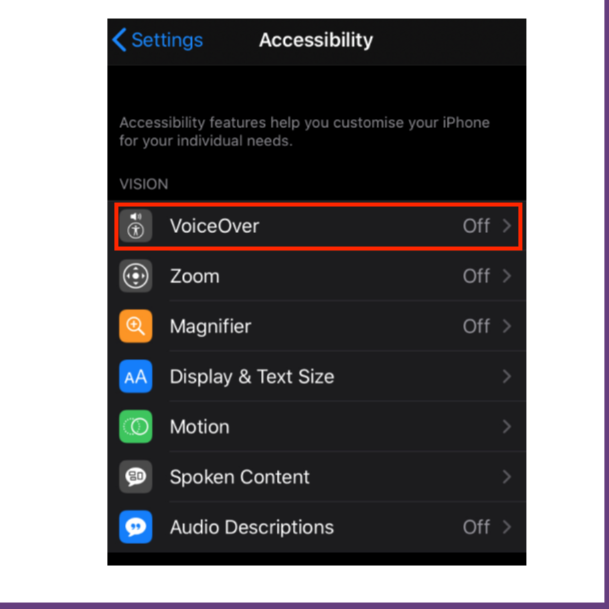This screenshot has height=609, width=609.
Task: Open the Magnifier settings row
Action: click(x=317, y=326)
